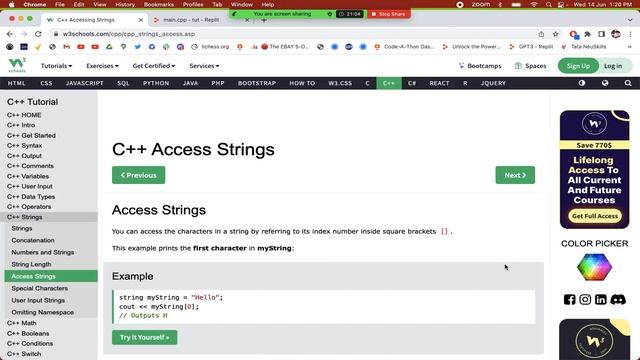Open the Chrome Bookmarks menu
This screenshot has width=640, height=360.
[159, 4]
